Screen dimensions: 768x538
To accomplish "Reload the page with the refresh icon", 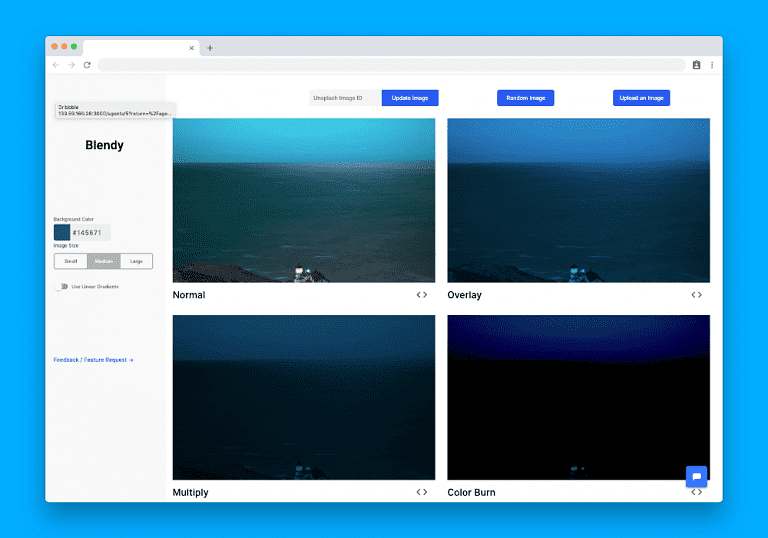I will [x=88, y=65].
